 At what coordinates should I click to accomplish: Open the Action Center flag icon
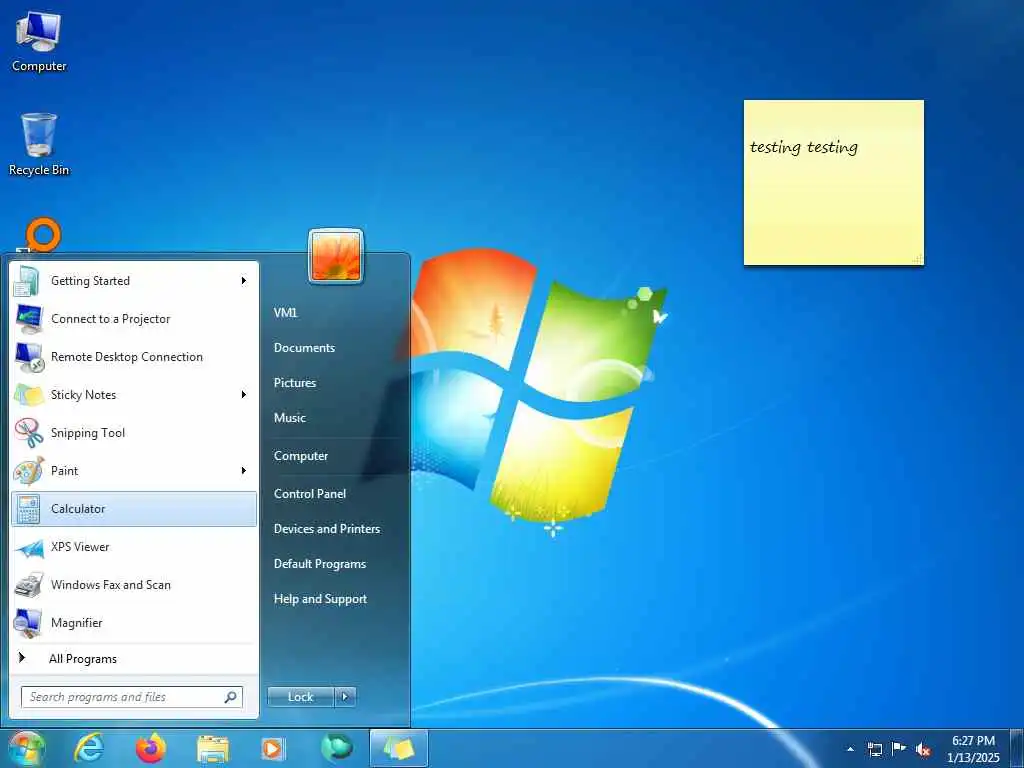(899, 748)
